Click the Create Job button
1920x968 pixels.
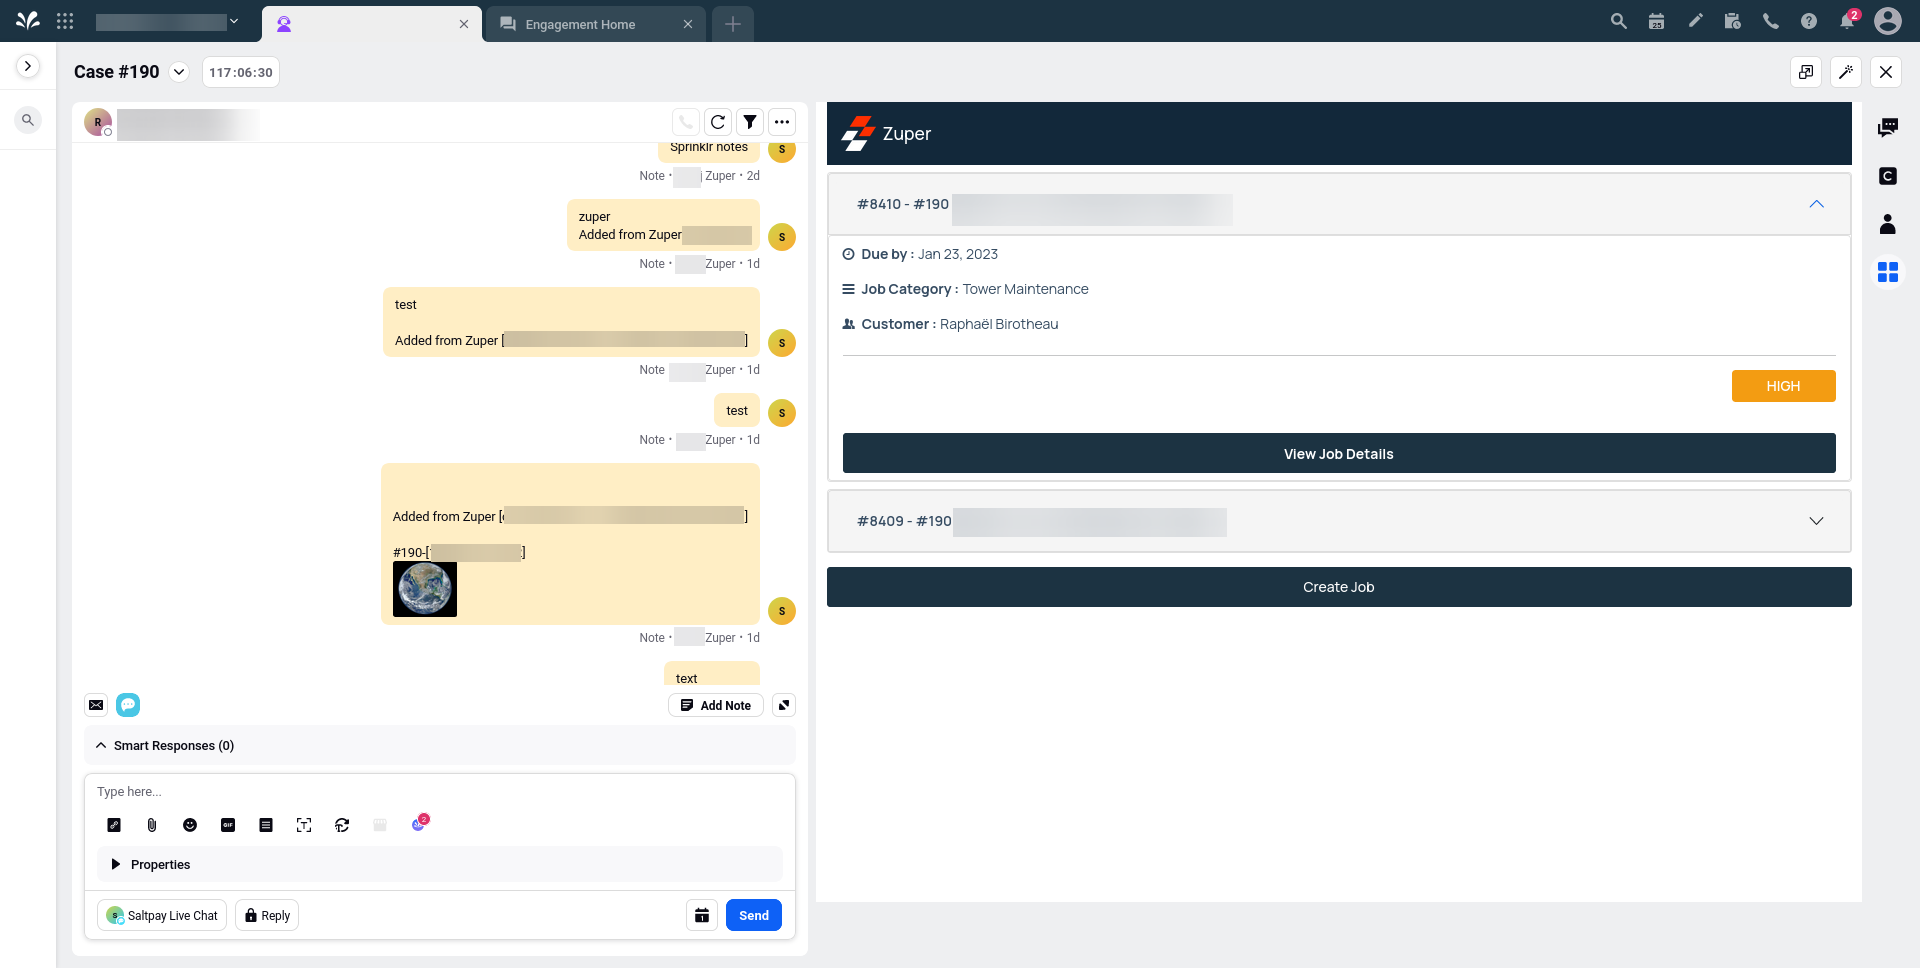(1339, 587)
